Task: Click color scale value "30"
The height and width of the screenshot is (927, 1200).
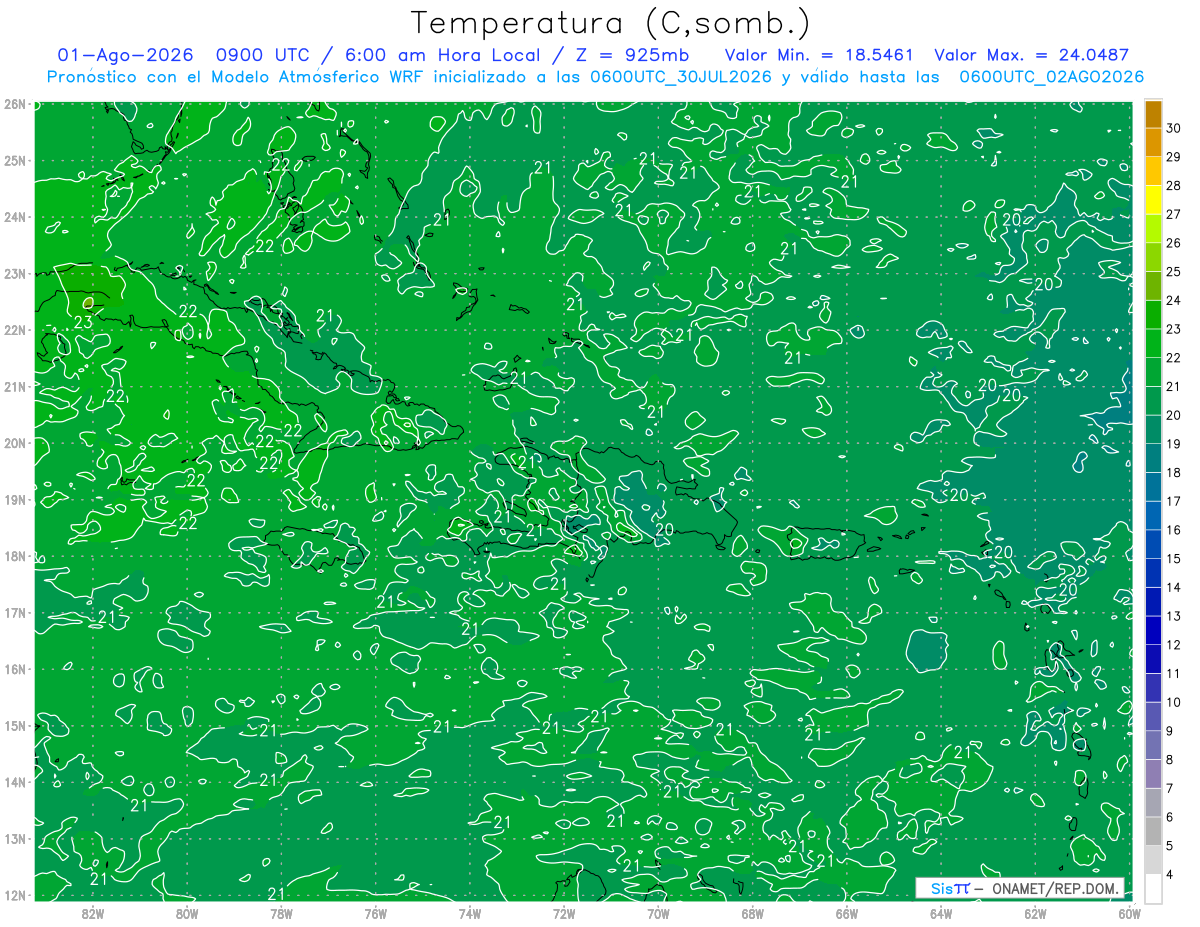Action: 1174,128
